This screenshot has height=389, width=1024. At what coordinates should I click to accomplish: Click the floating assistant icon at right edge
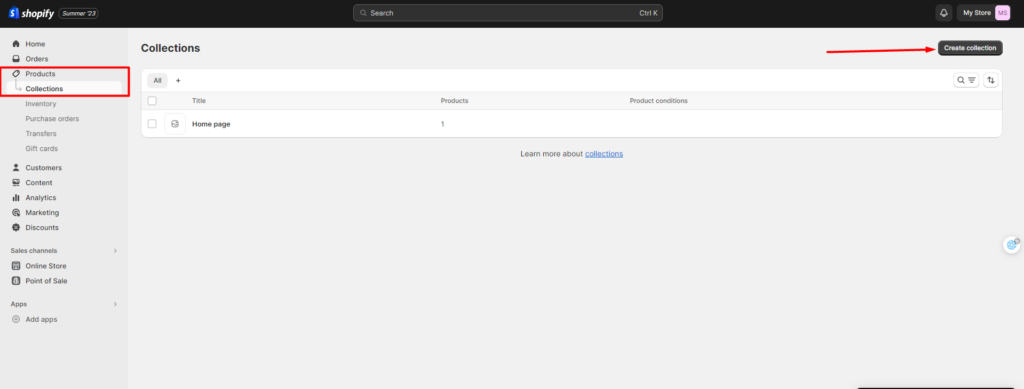pos(1012,244)
